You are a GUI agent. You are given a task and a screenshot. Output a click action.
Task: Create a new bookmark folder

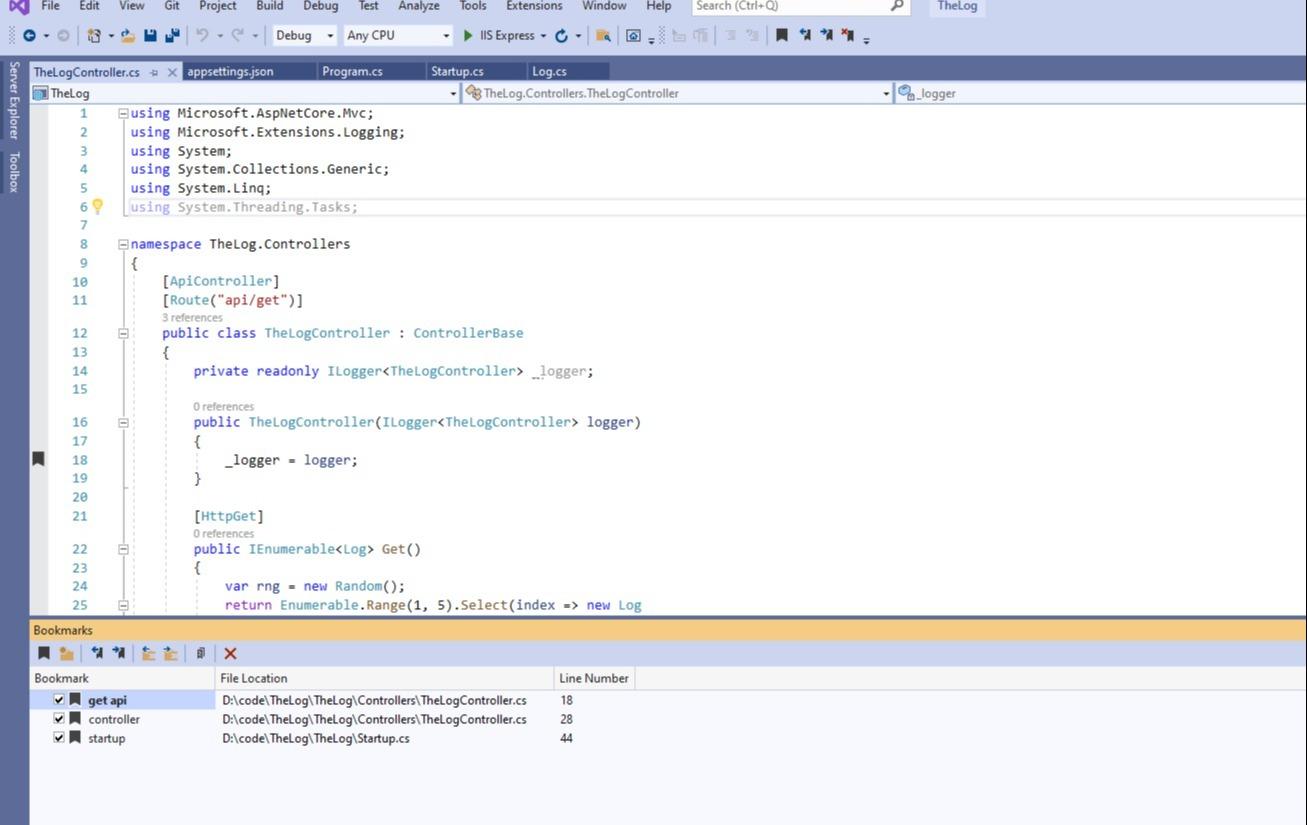66,653
